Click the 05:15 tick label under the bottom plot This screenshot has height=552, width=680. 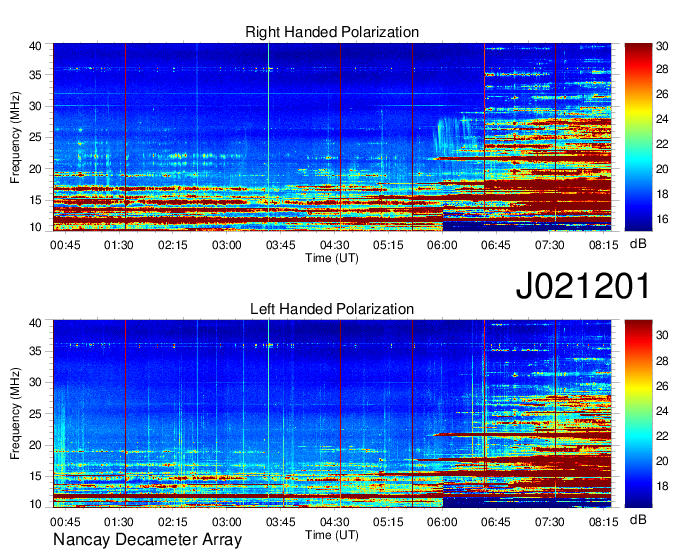pyautogui.click(x=388, y=522)
